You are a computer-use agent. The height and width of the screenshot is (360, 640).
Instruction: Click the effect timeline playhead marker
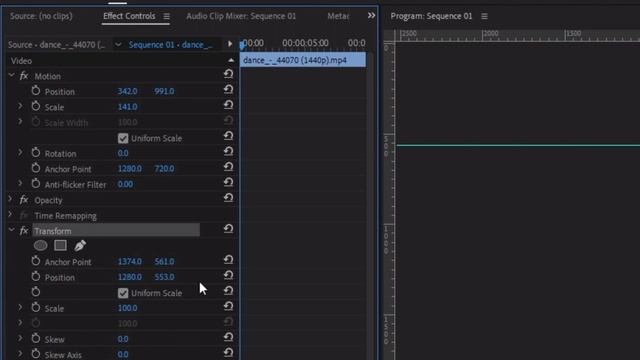(x=242, y=44)
